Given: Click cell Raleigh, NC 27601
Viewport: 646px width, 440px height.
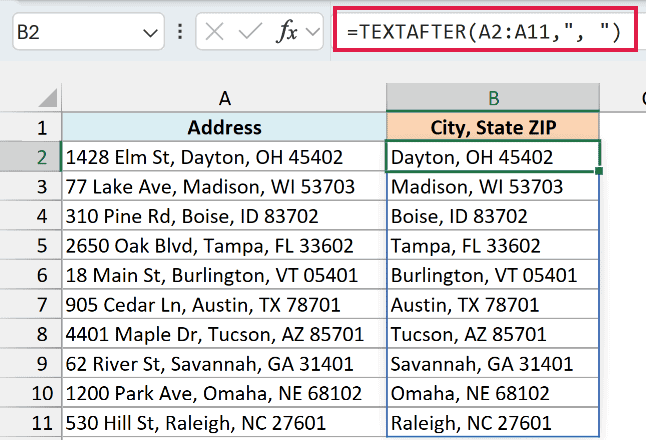Looking at the screenshot, I should click(493, 423).
